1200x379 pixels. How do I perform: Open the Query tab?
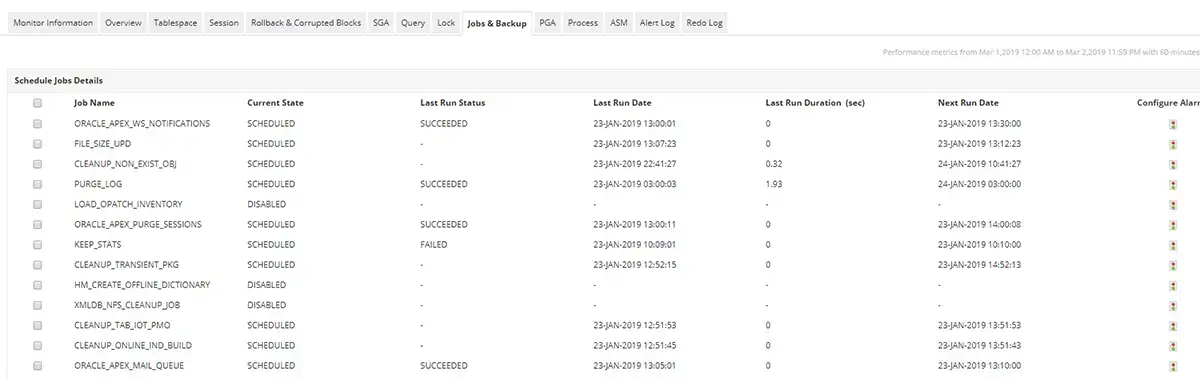click(413, 22)
